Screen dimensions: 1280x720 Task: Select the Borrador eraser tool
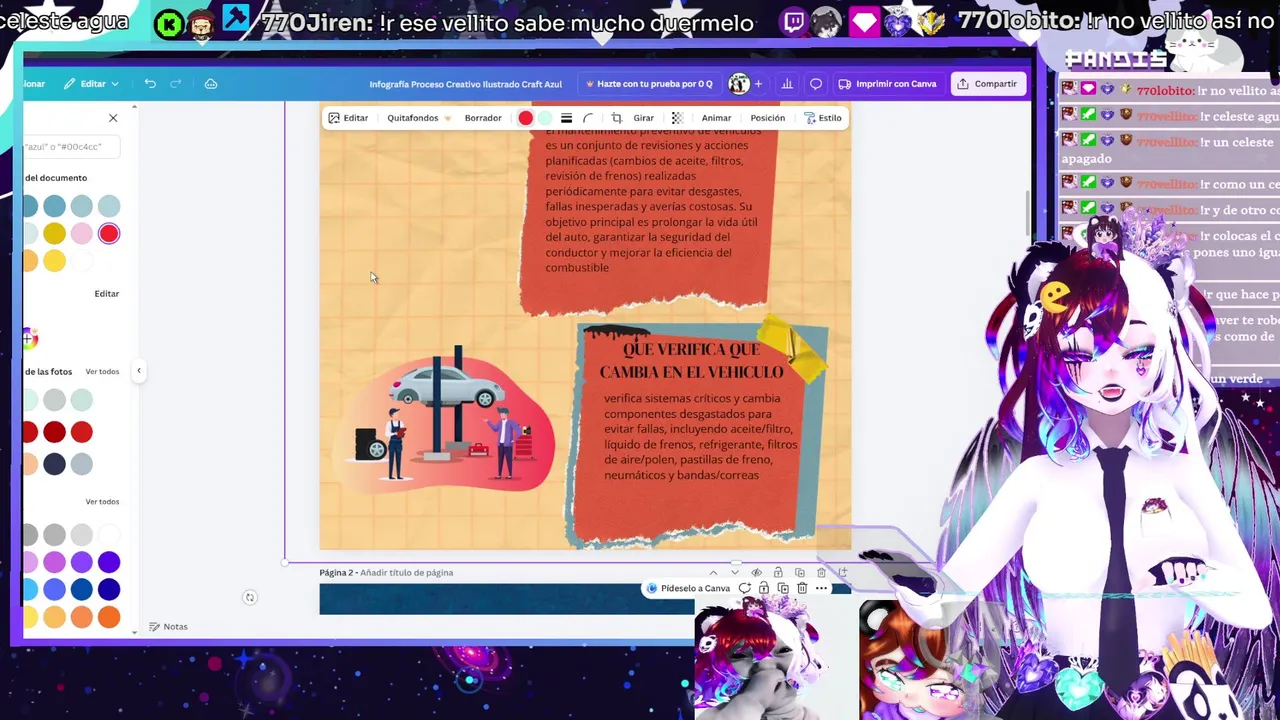point(483,118)
